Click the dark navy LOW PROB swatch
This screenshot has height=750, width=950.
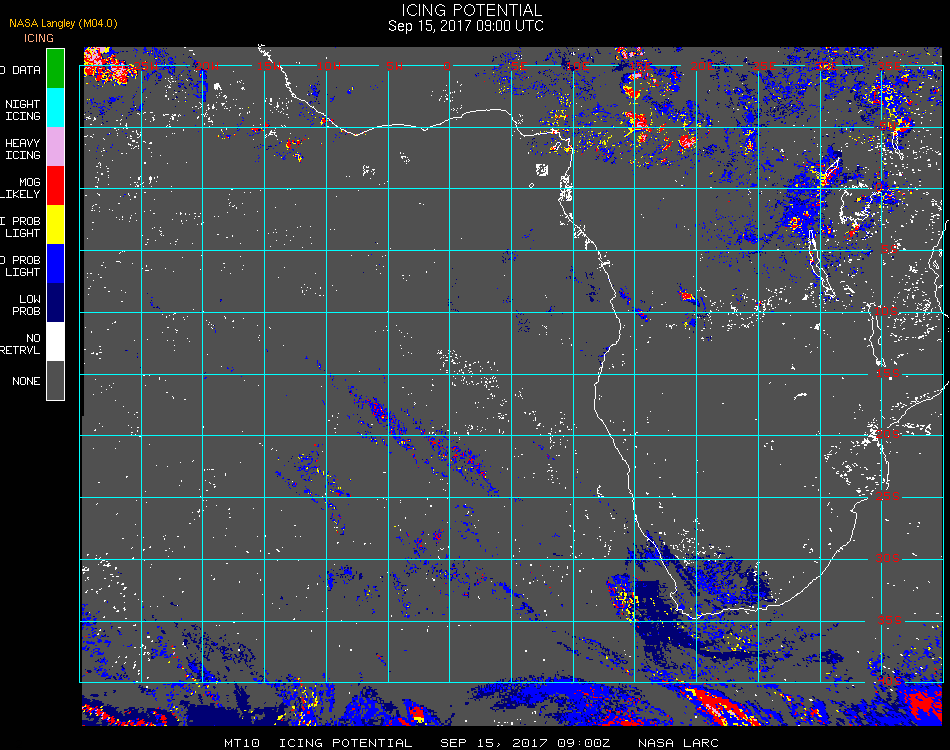[55, 302]
